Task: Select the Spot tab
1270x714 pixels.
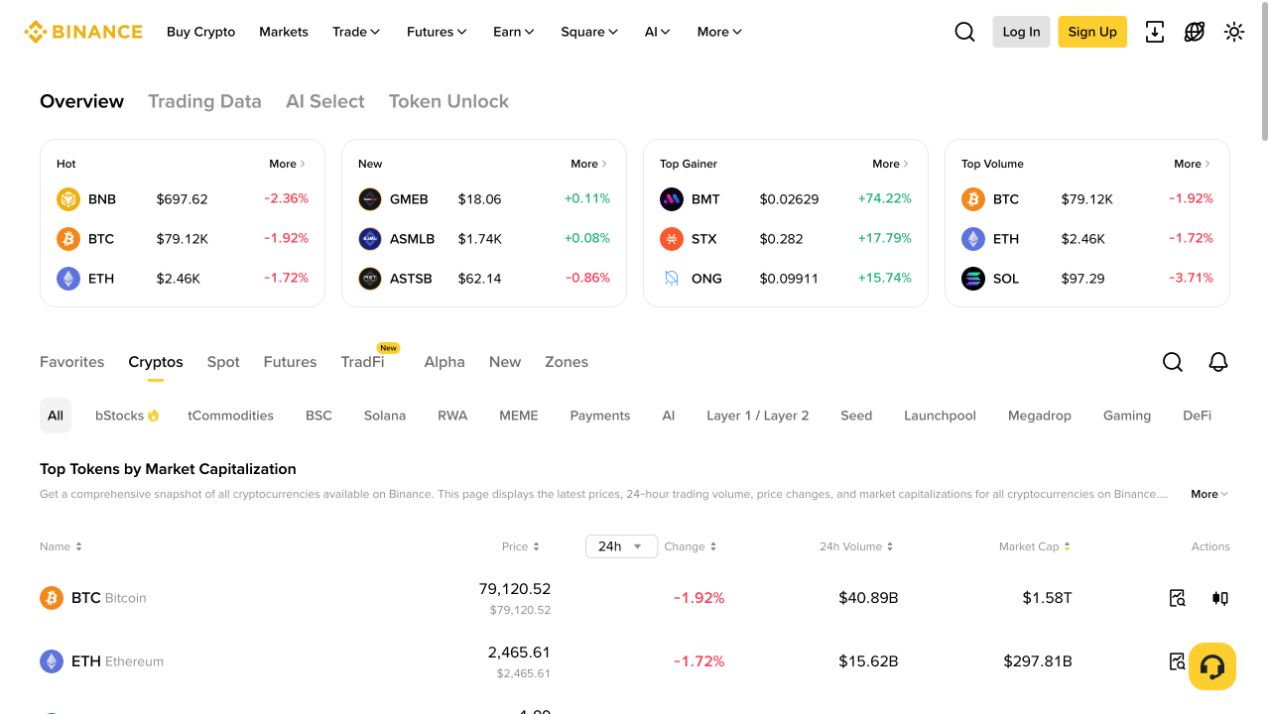Action: tap(223, 362)
